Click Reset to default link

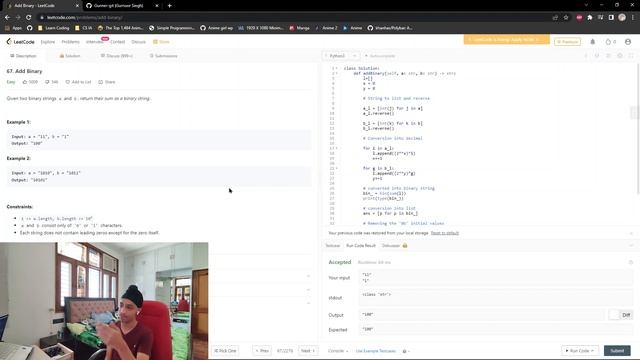pyautogui.click(x=444, y=233)
